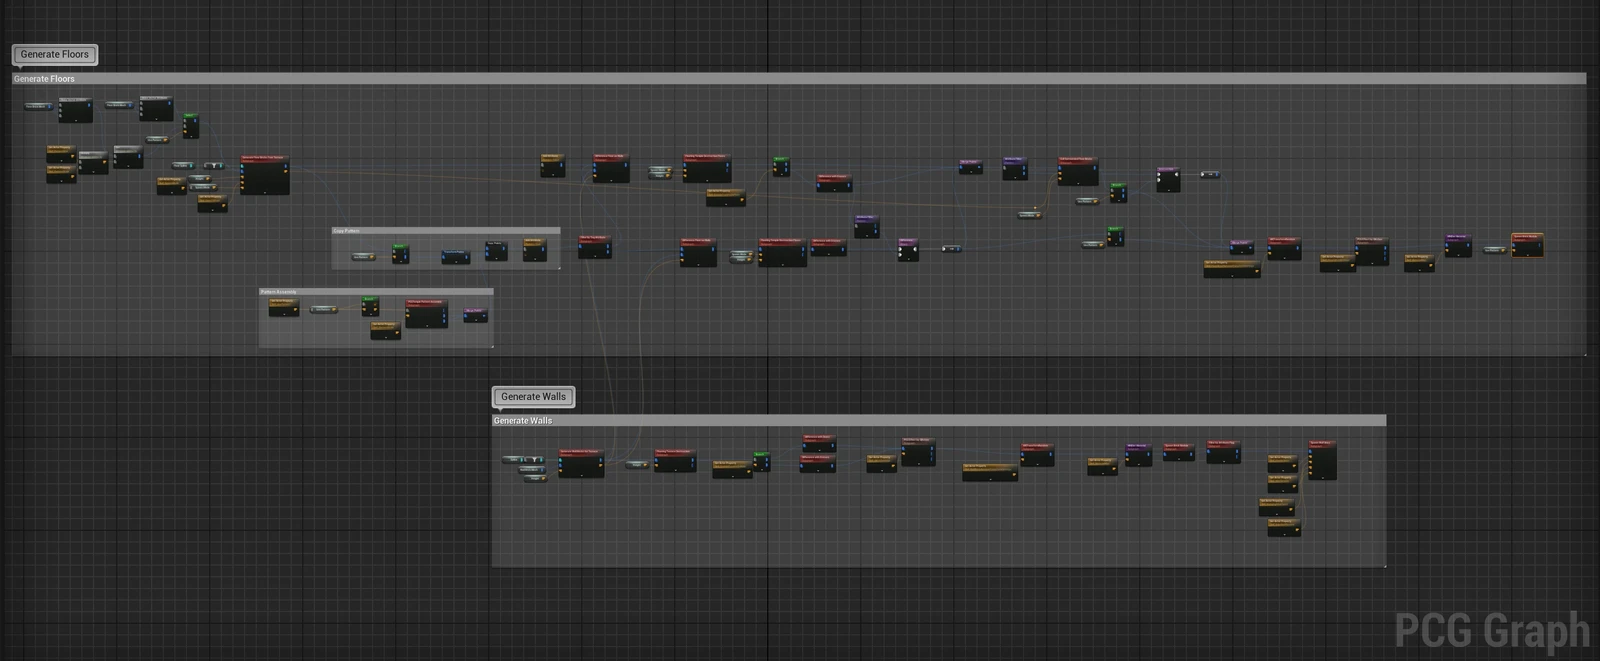Select the green Branch node inside Copy Pattern
The height and width of the screenshot is (661, 1600).
click(400, 252)
